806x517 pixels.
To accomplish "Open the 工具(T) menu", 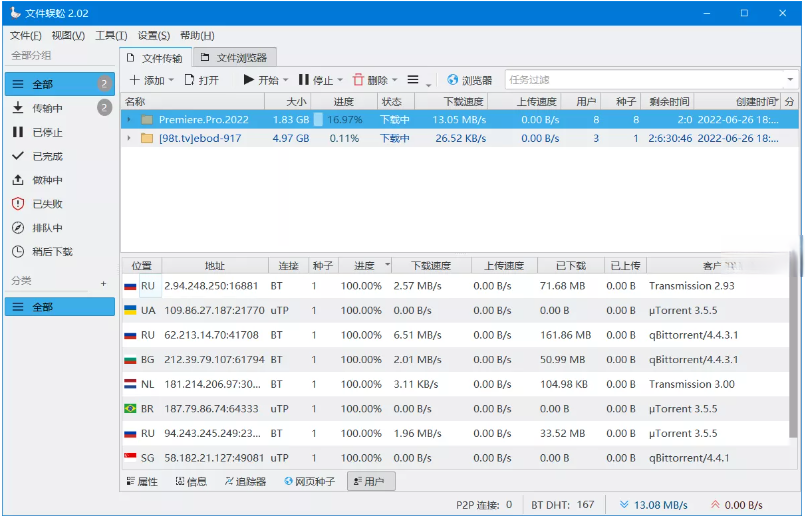I will [x=111, y=35].
